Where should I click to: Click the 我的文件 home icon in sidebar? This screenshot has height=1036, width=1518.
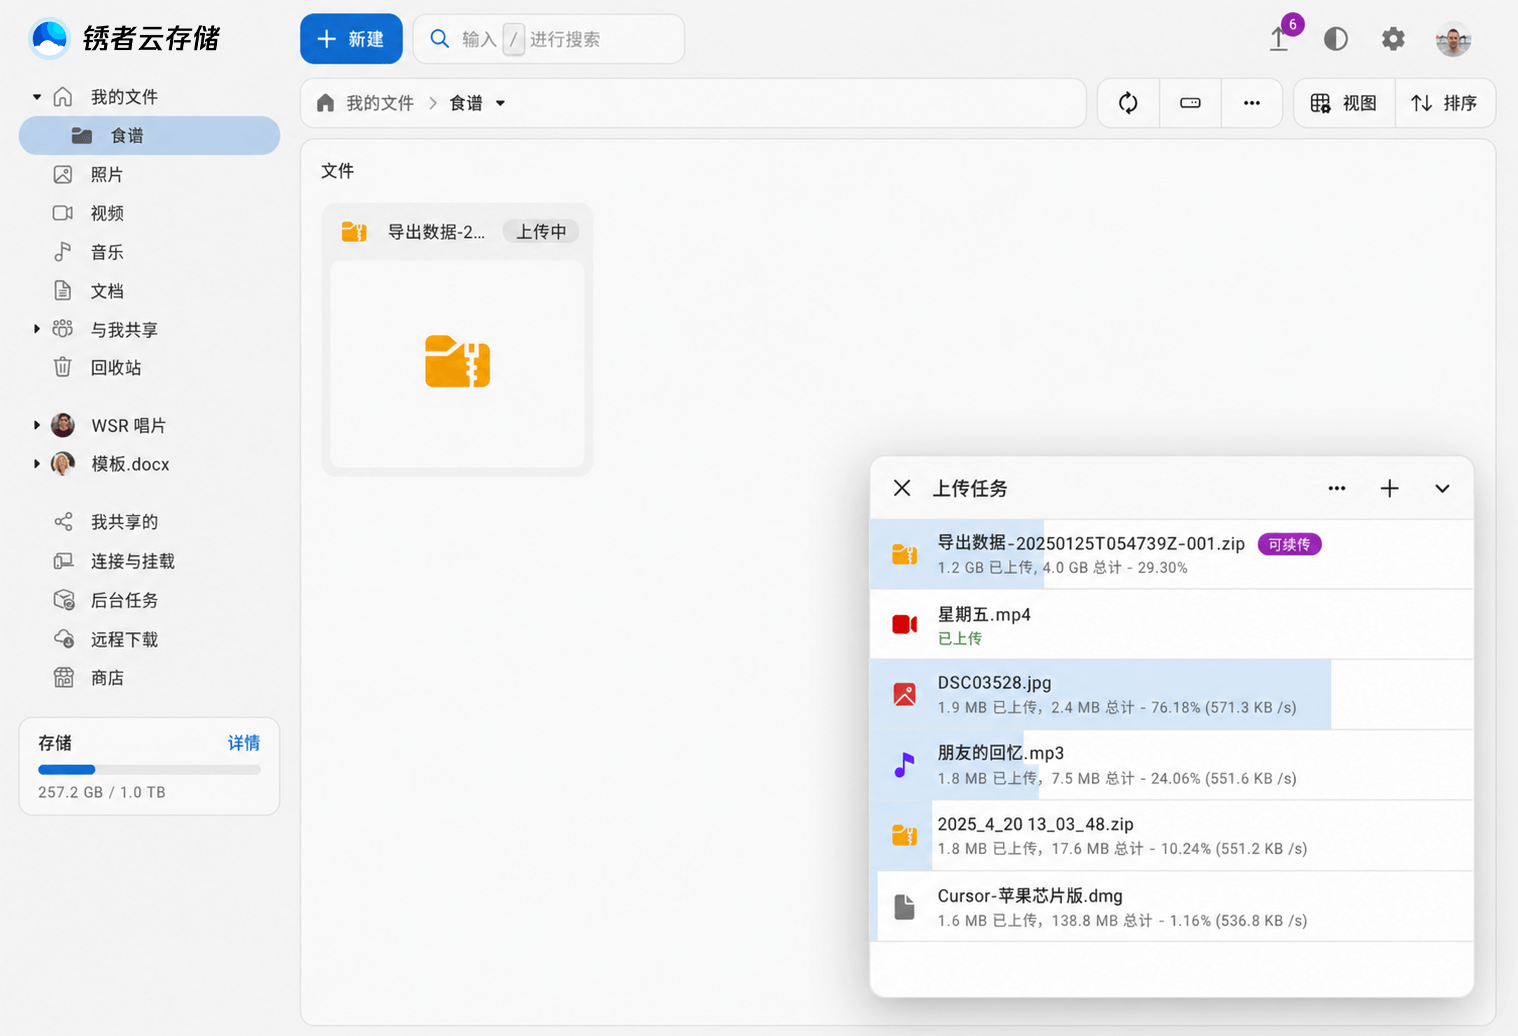coord(63,97)
